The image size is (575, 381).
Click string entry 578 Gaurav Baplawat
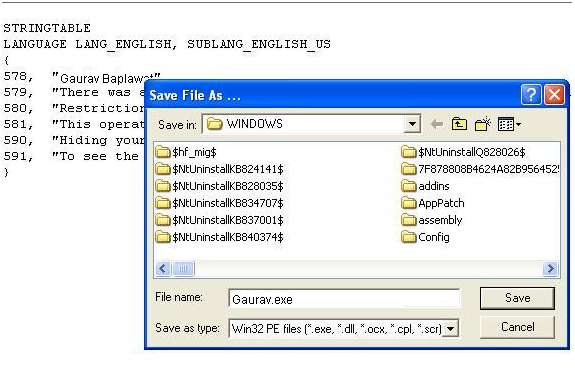point(82,77)
